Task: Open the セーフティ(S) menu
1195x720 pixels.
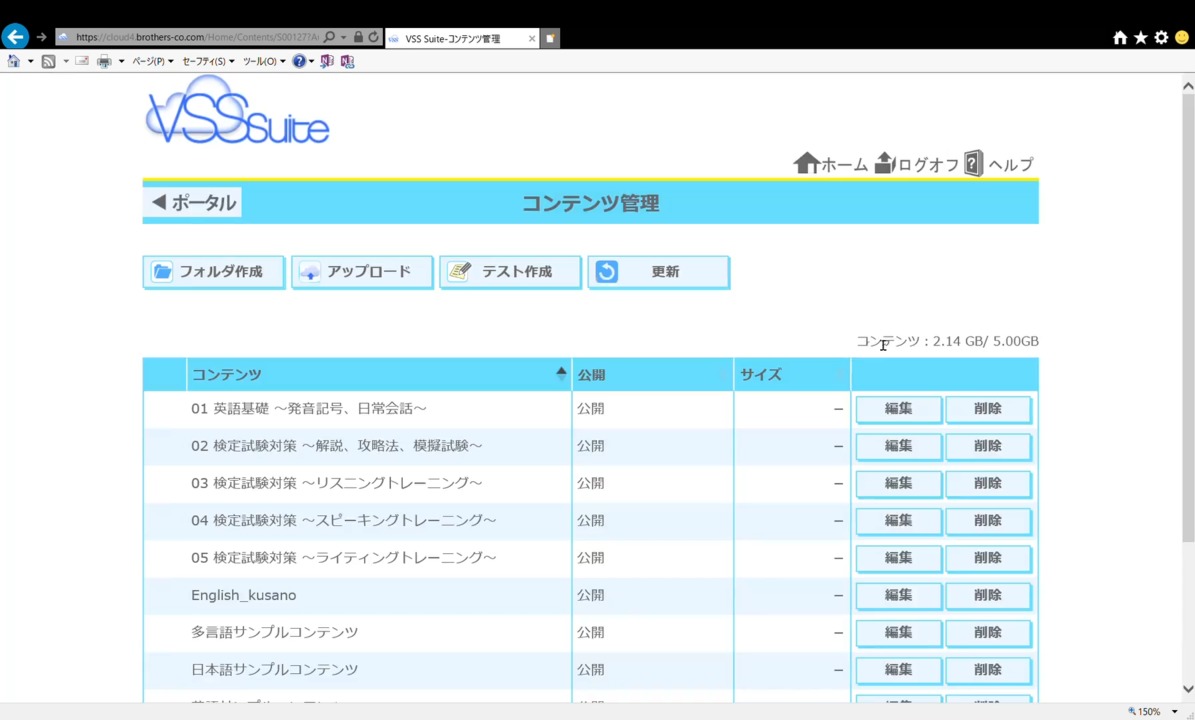Action: (208, 61)
